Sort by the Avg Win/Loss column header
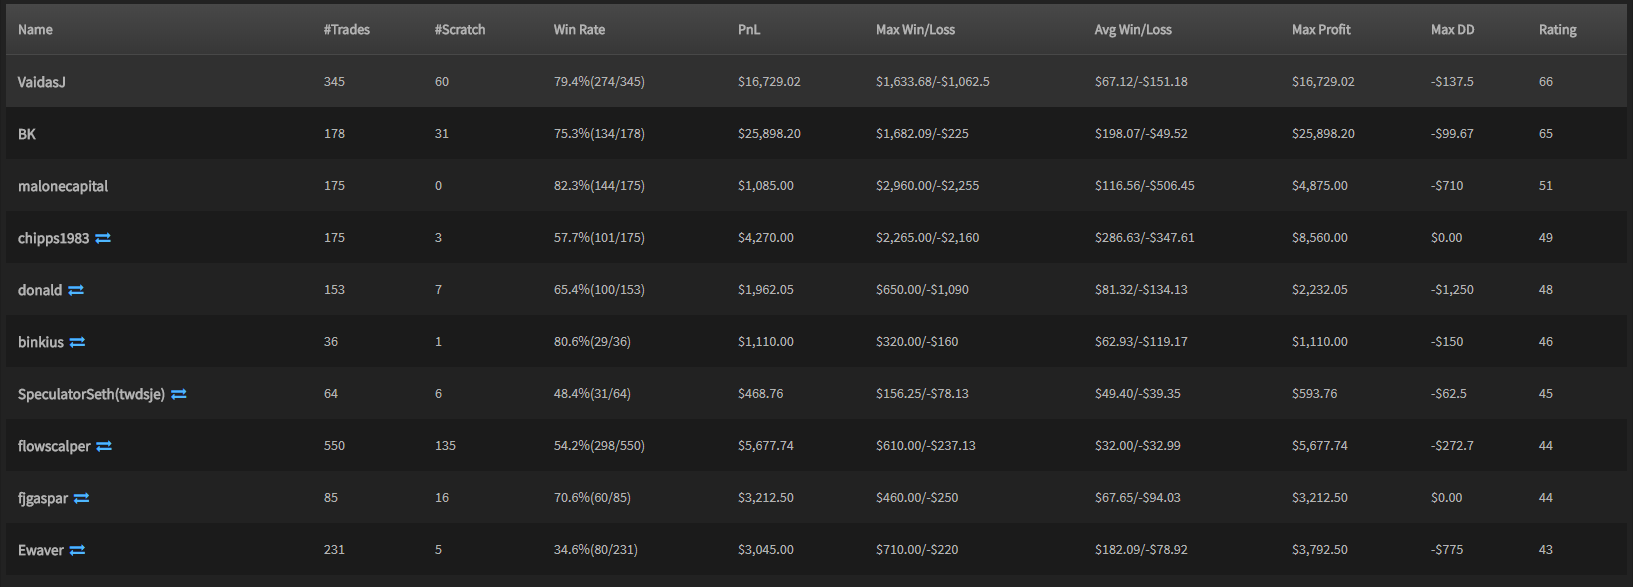The height and width of the screenshot is (587, 1633). coord(1133,30)
